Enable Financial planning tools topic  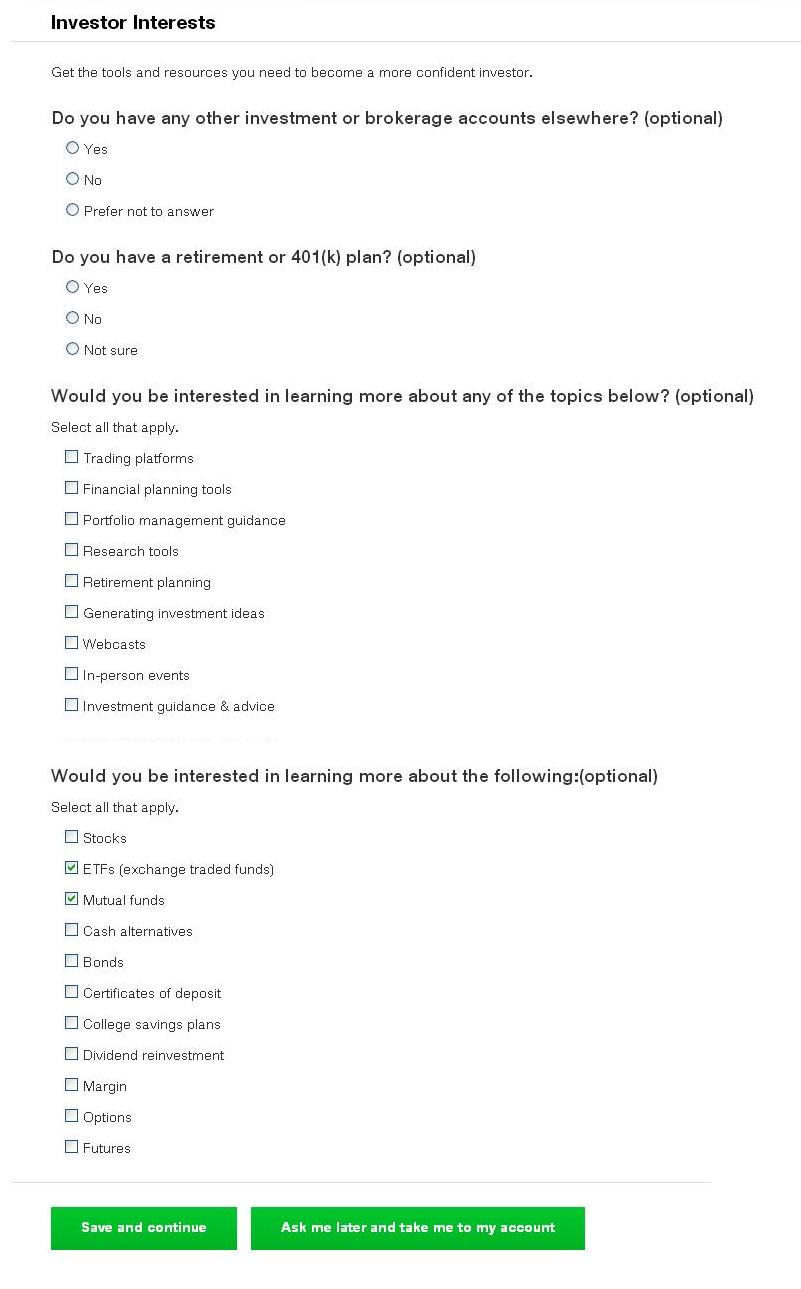71,488
